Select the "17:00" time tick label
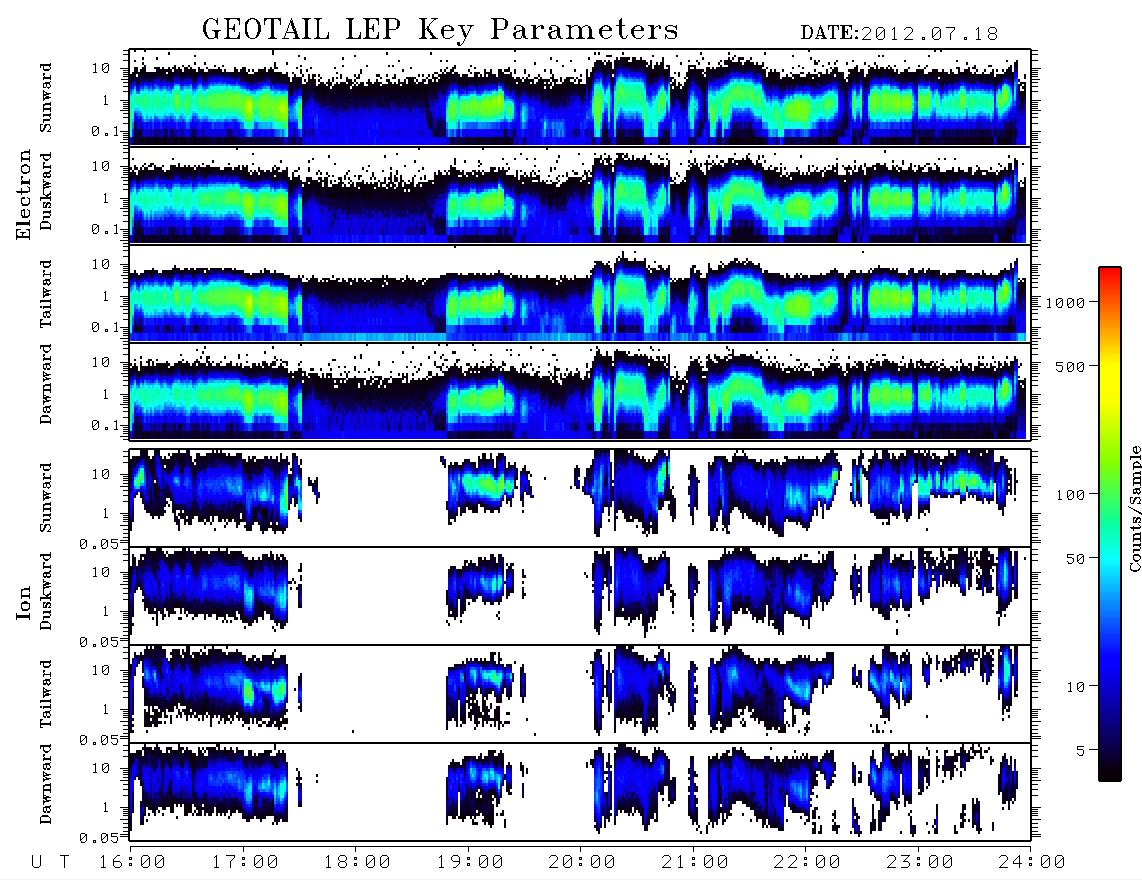Screen dimensions: 1142x880 [245, 863]
